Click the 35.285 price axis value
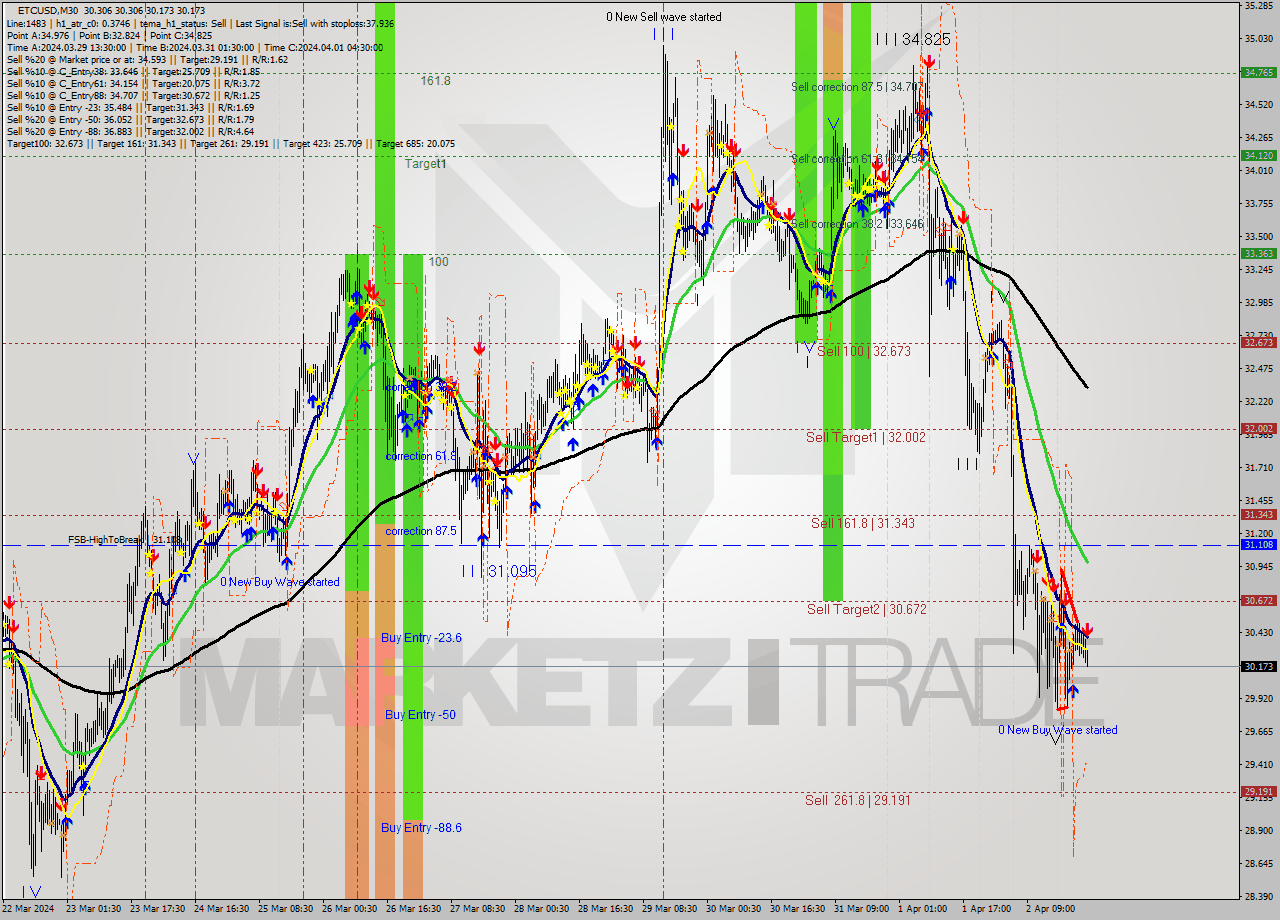Image resolution: width=1280 pixels, height=920 pixels. point(1259,5)
